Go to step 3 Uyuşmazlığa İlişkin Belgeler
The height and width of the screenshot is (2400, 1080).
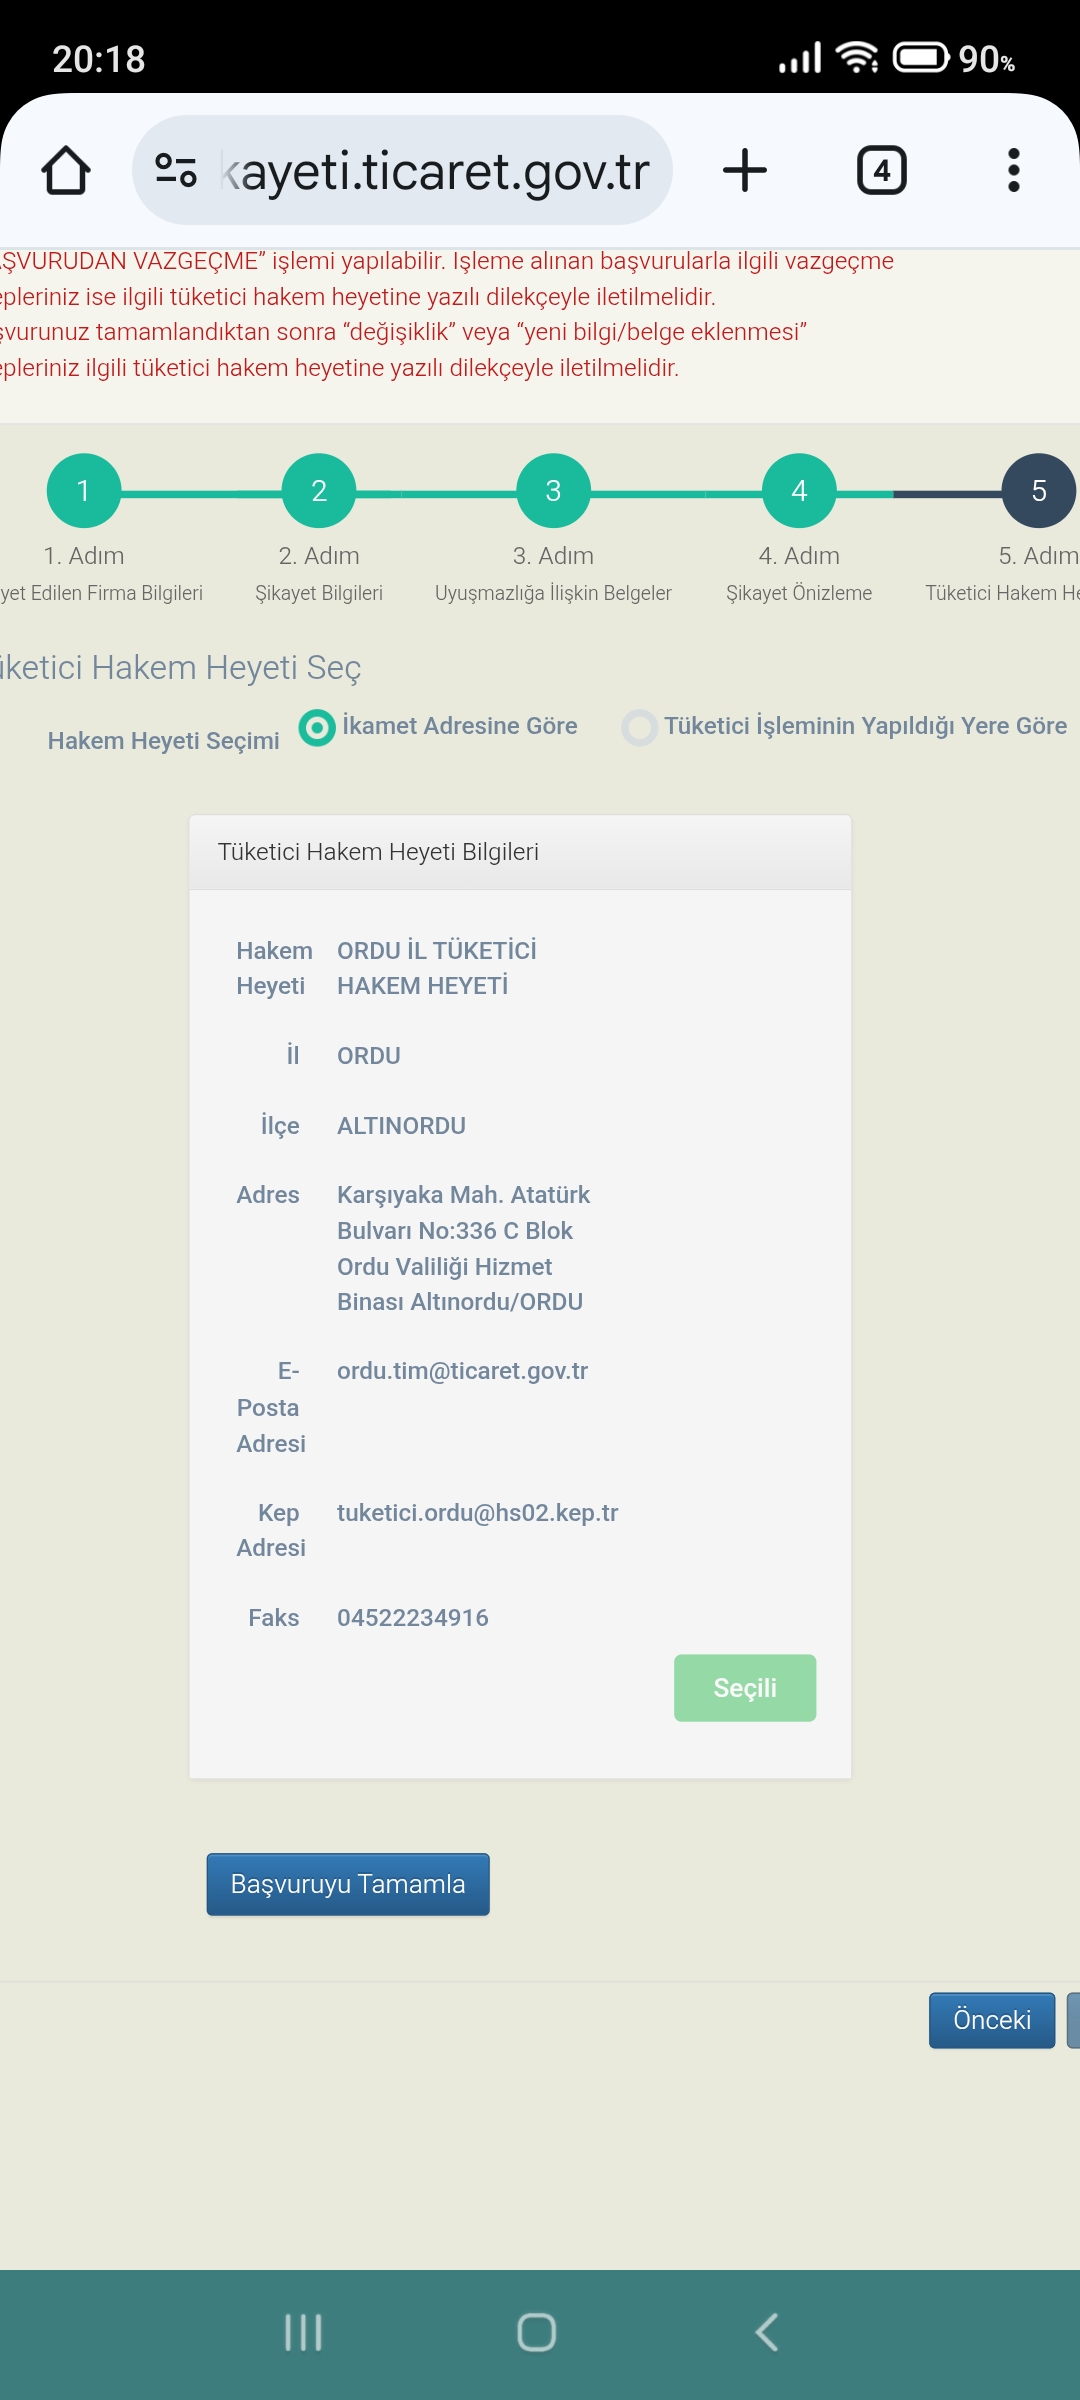tap(553, 490)
